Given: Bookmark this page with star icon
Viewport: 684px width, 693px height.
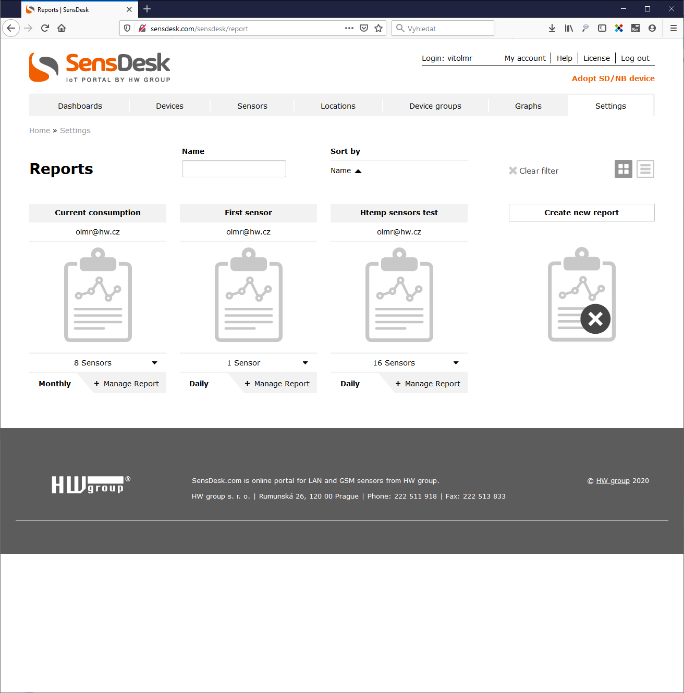Looking at the screenshot, I should coord(378,28).
